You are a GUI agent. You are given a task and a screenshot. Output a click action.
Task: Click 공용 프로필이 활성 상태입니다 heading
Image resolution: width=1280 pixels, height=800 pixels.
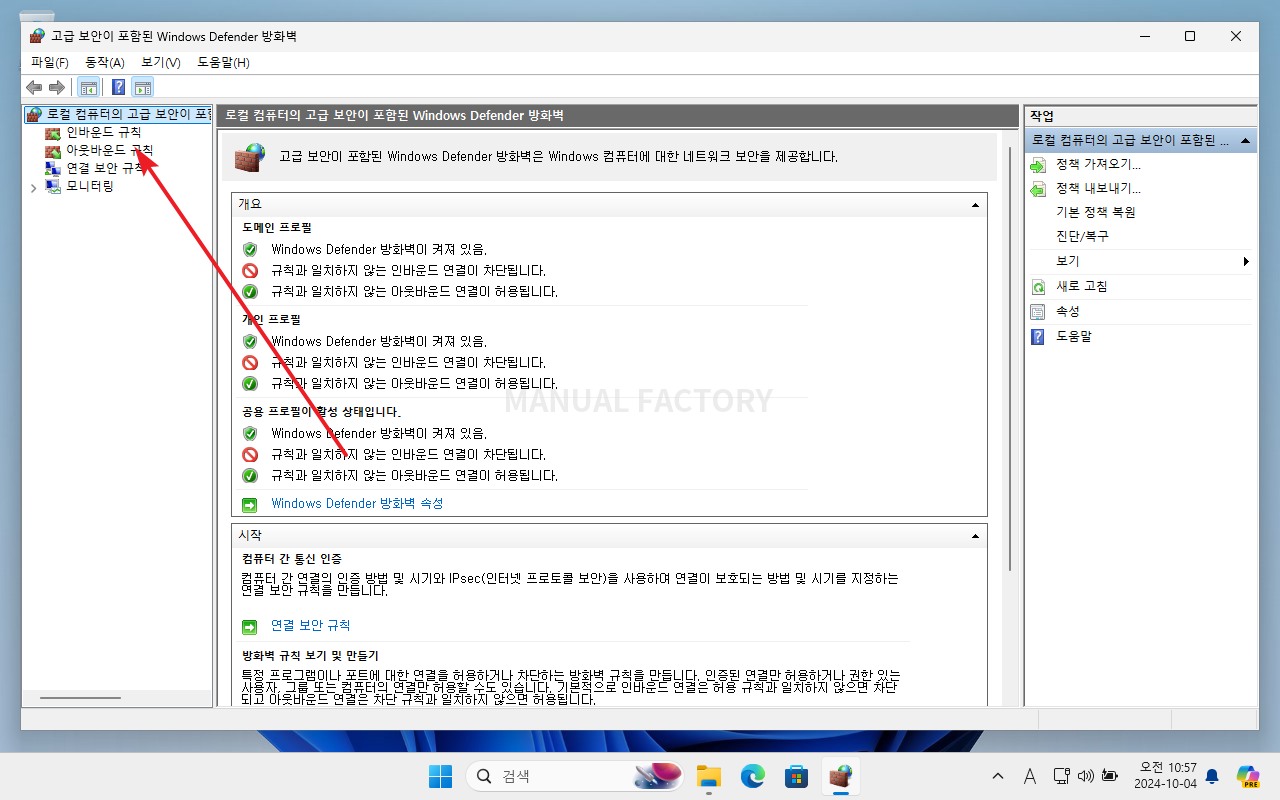click(x=321, y=412)
